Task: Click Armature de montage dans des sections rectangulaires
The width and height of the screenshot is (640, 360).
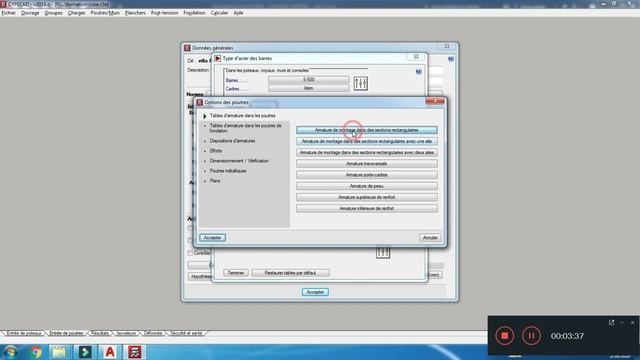Action: [x=367, y=130]
